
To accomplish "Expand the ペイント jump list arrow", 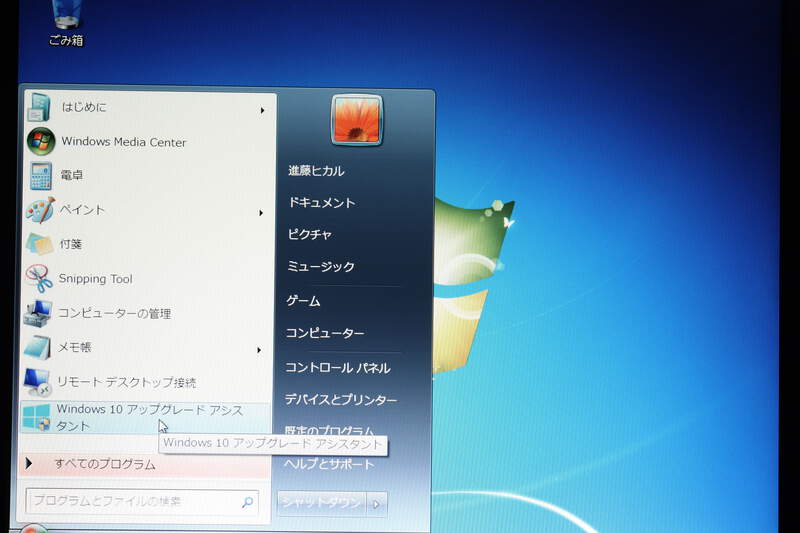I will coord(261,213).
